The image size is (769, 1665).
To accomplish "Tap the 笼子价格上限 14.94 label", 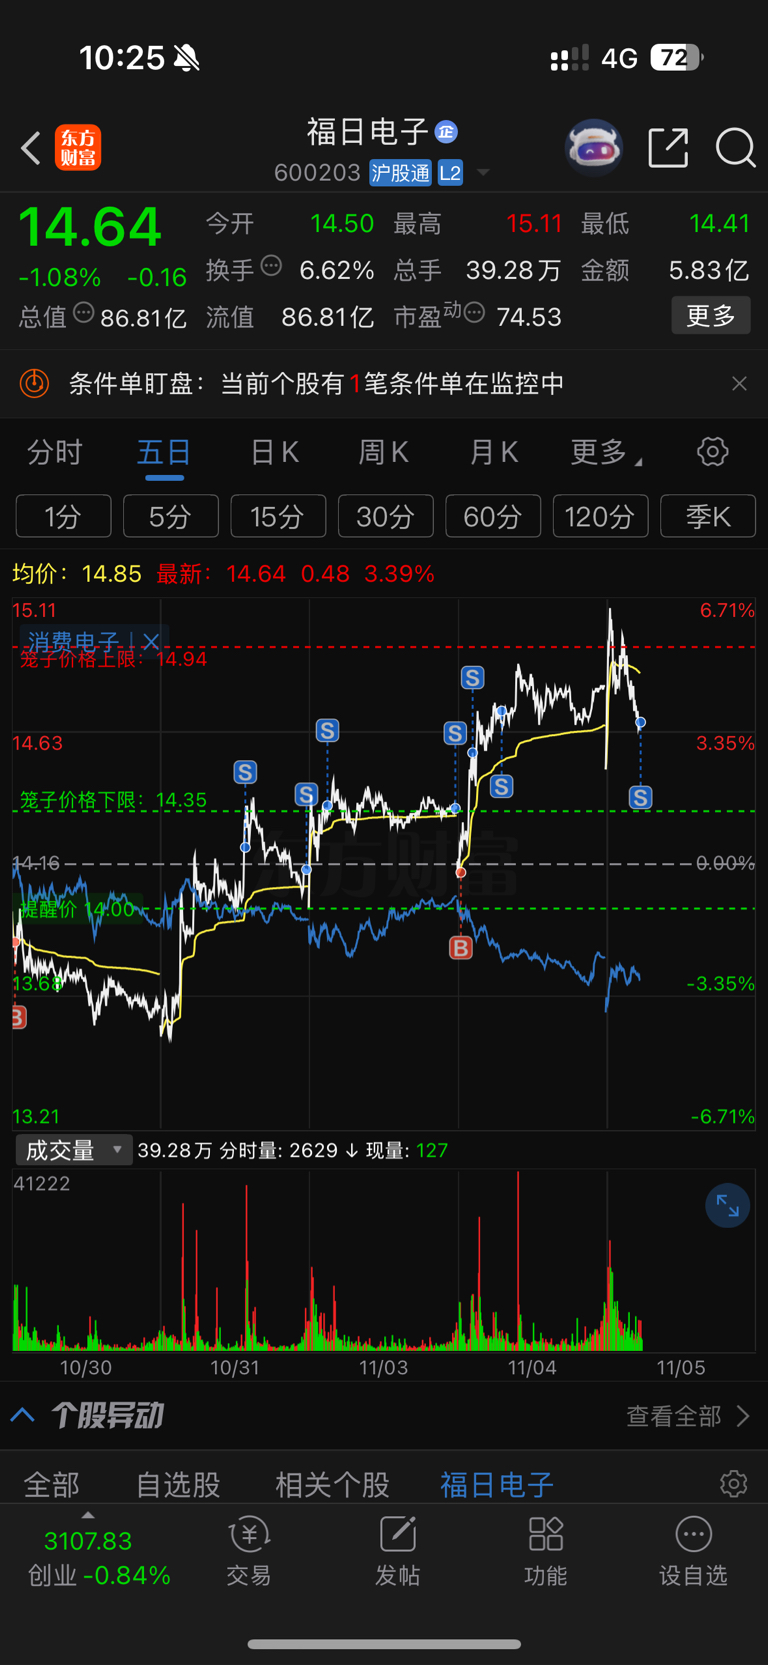I will click(x=113, y=658).
